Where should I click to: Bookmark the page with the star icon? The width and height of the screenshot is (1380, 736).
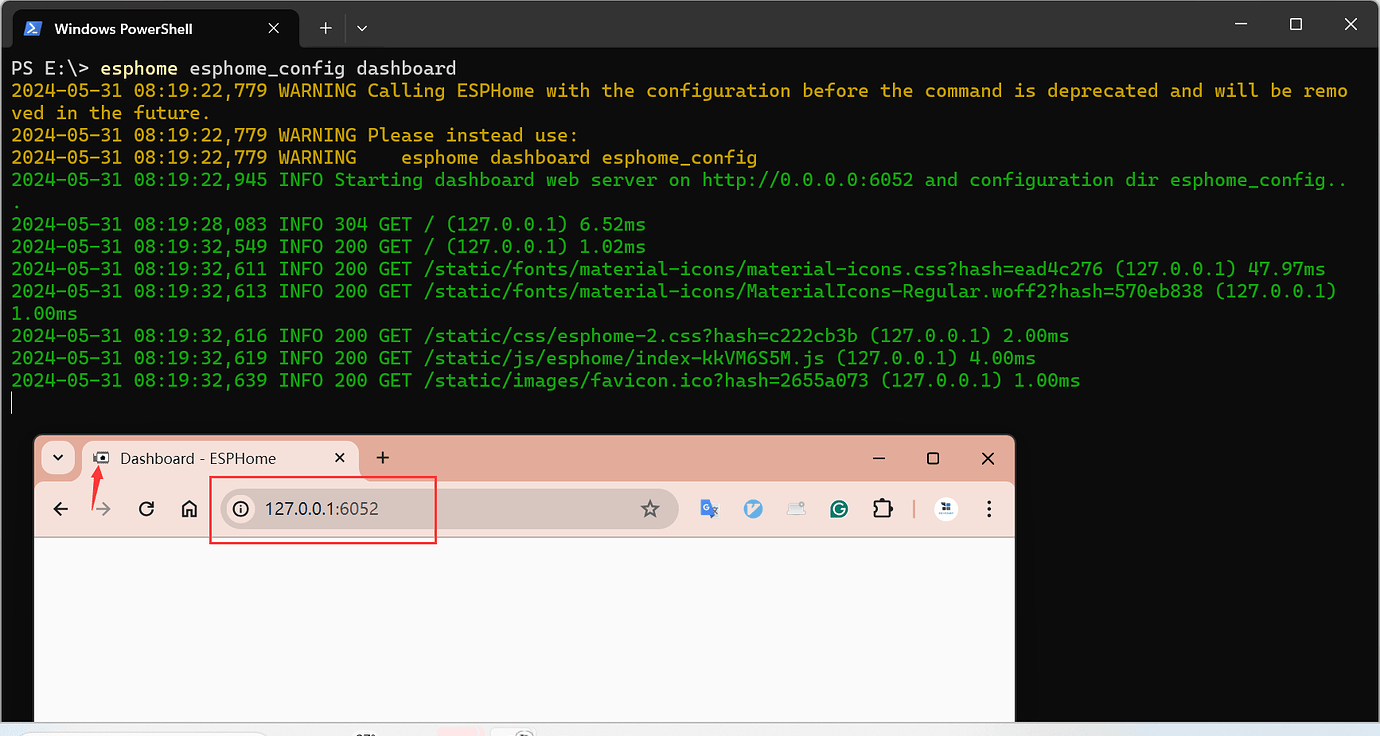[x=651, y=508]
